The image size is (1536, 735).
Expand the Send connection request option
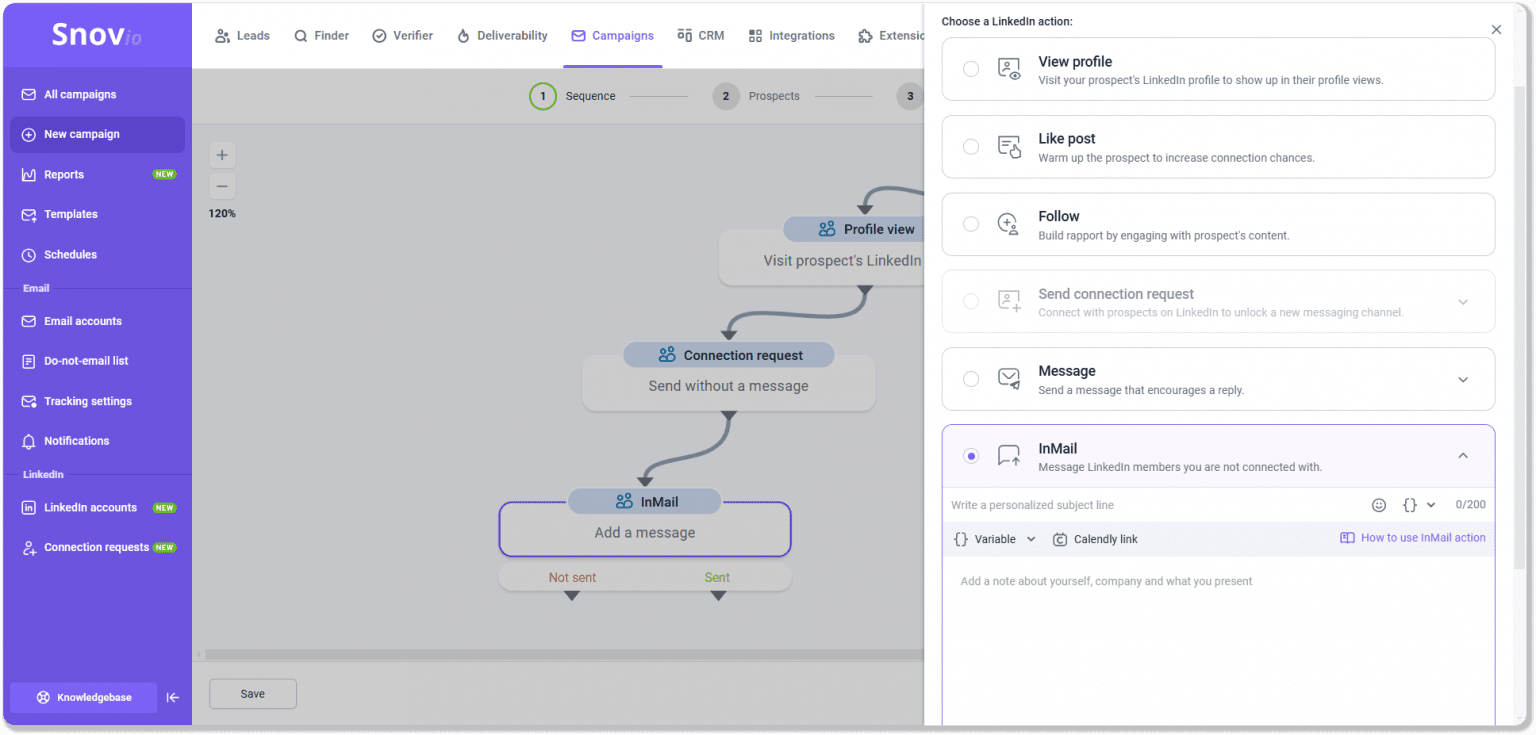pos(1463,302)
